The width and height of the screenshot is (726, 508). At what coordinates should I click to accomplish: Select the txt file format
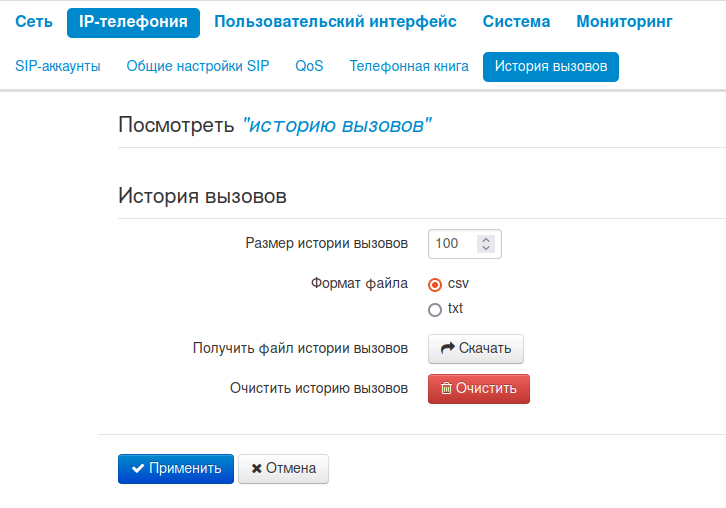(x=435, y=309)
